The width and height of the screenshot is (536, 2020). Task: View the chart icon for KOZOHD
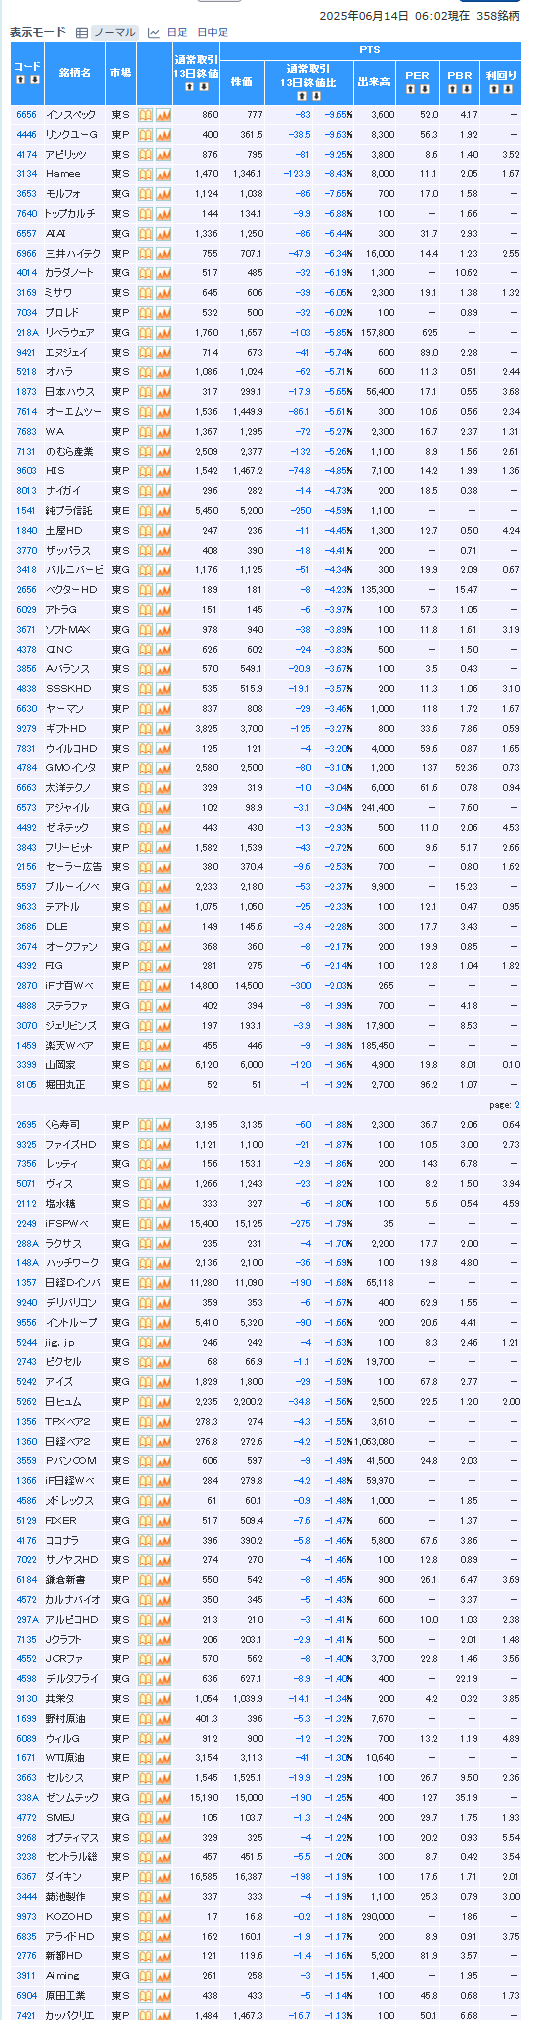click(x=163, y=1917)
